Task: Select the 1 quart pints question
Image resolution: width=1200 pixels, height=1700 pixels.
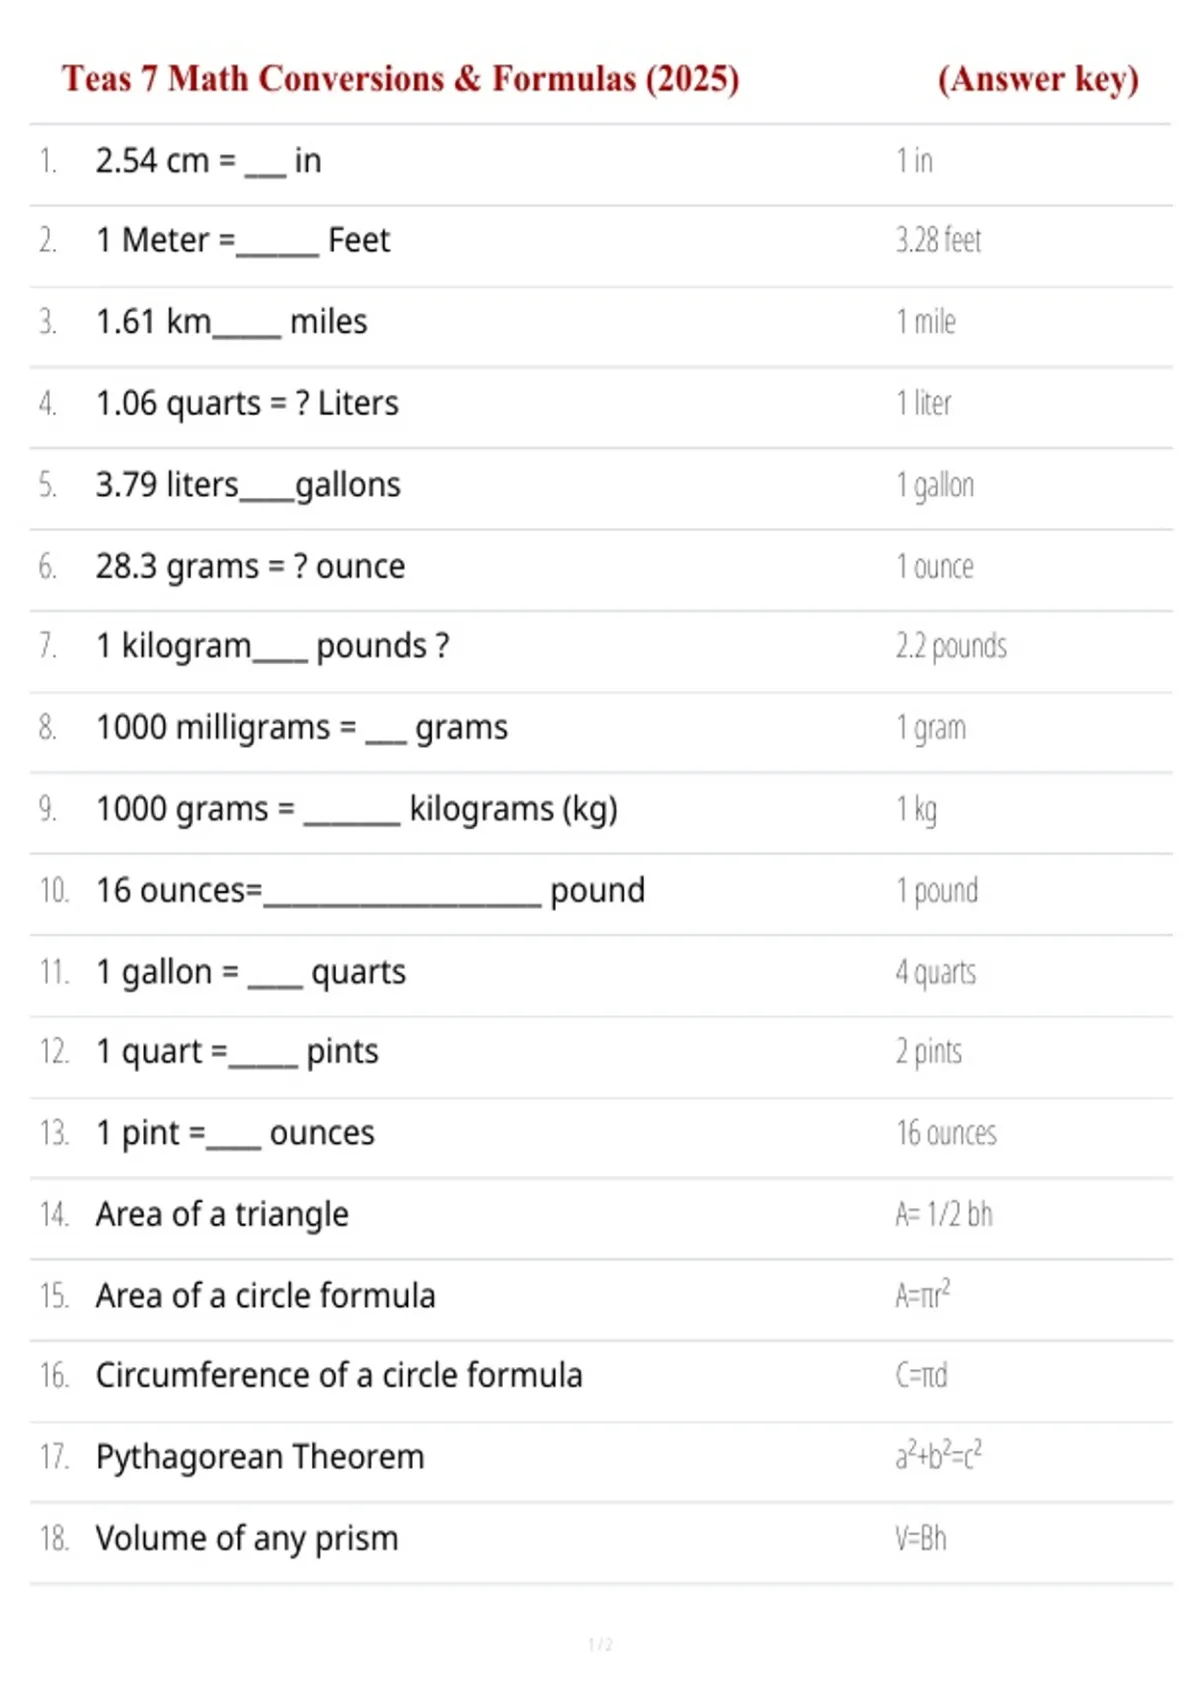Action: coord(237,1052)
